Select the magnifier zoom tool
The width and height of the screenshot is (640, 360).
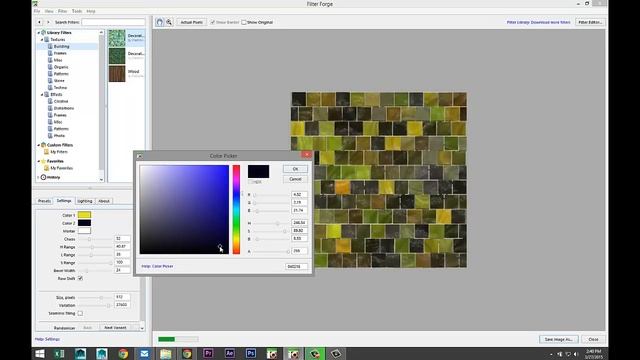pyautogui.click(x=169, y=22)
